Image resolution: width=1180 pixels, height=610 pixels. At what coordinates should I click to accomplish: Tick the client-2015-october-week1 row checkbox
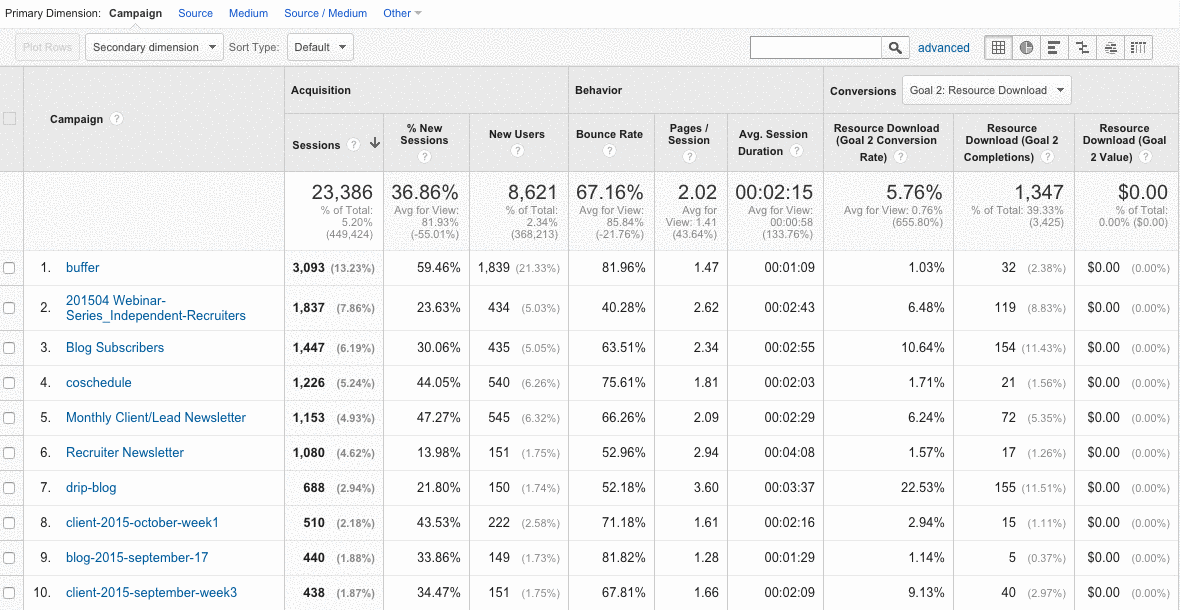click(10, 523)
